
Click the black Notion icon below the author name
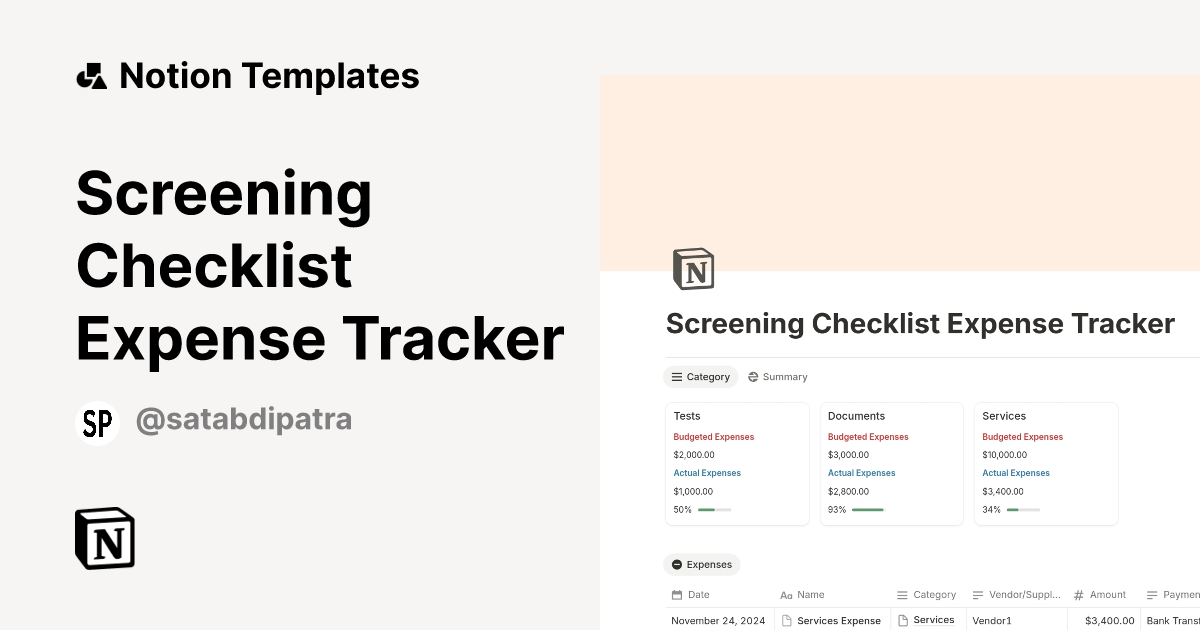coord(103,538)
